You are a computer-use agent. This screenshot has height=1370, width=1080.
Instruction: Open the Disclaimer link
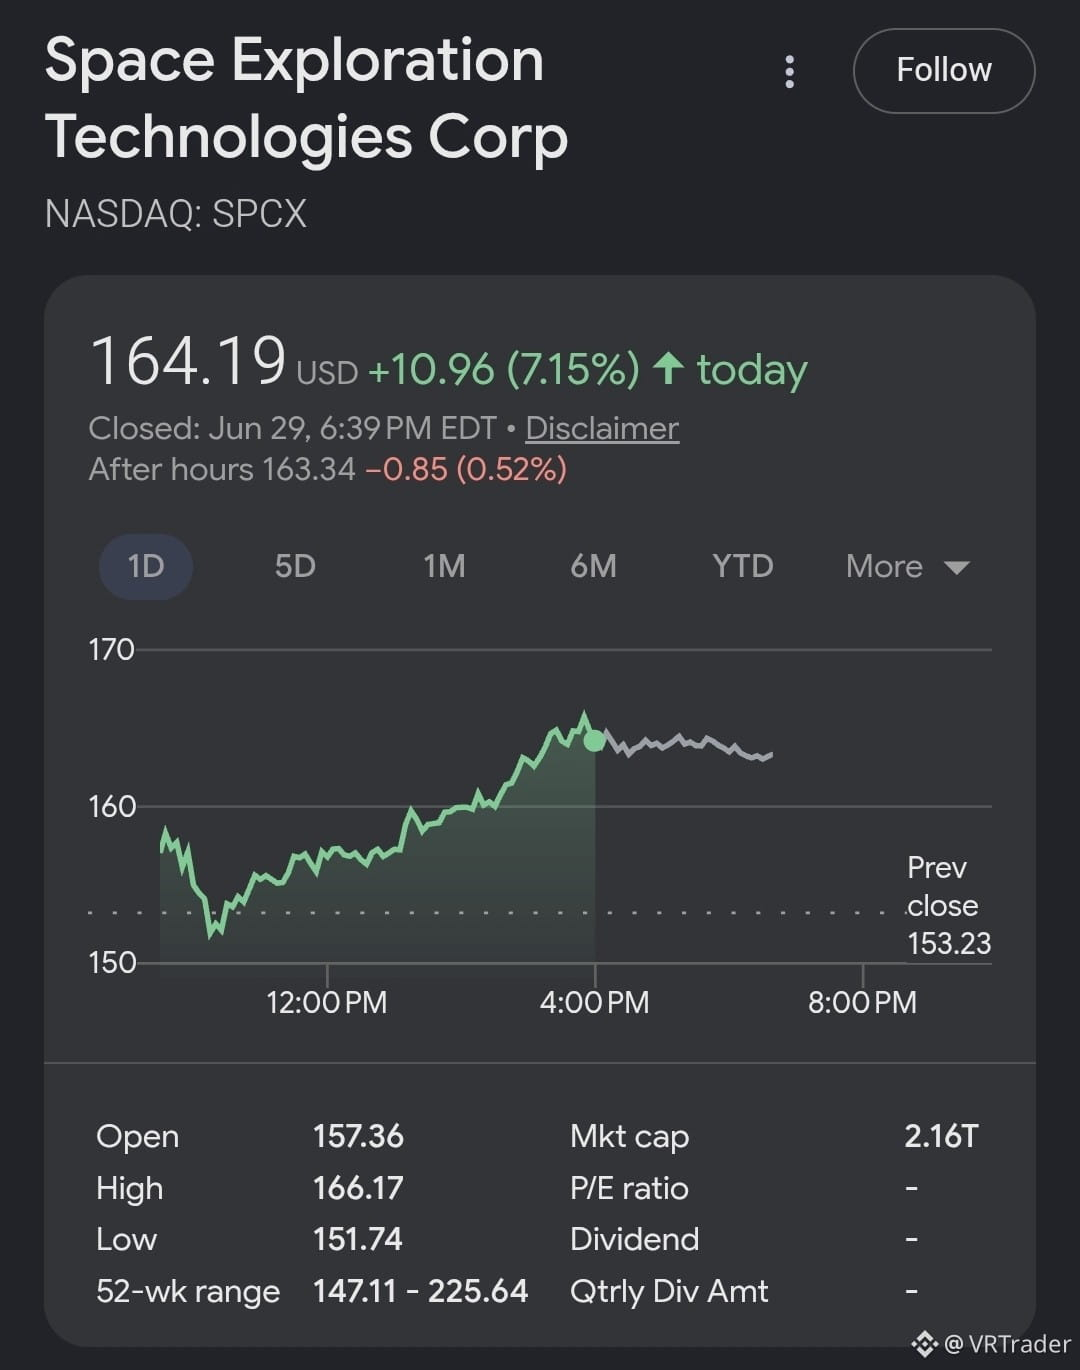pos(602,428)
